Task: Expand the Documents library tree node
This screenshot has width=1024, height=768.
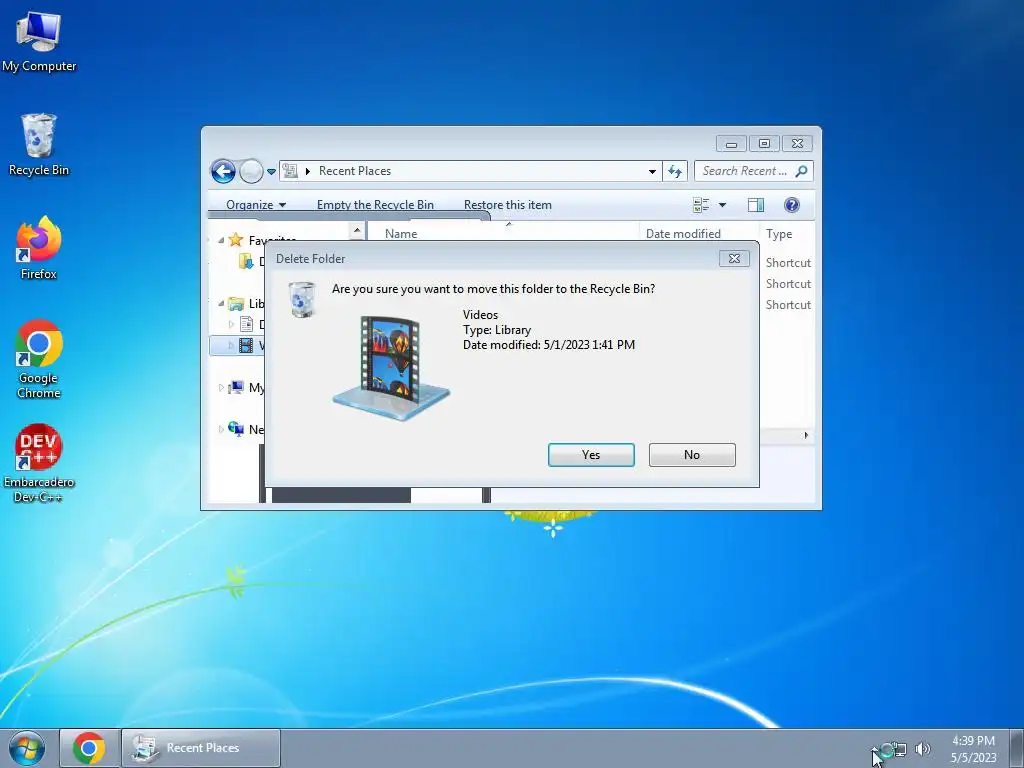Action: [231, 325]
